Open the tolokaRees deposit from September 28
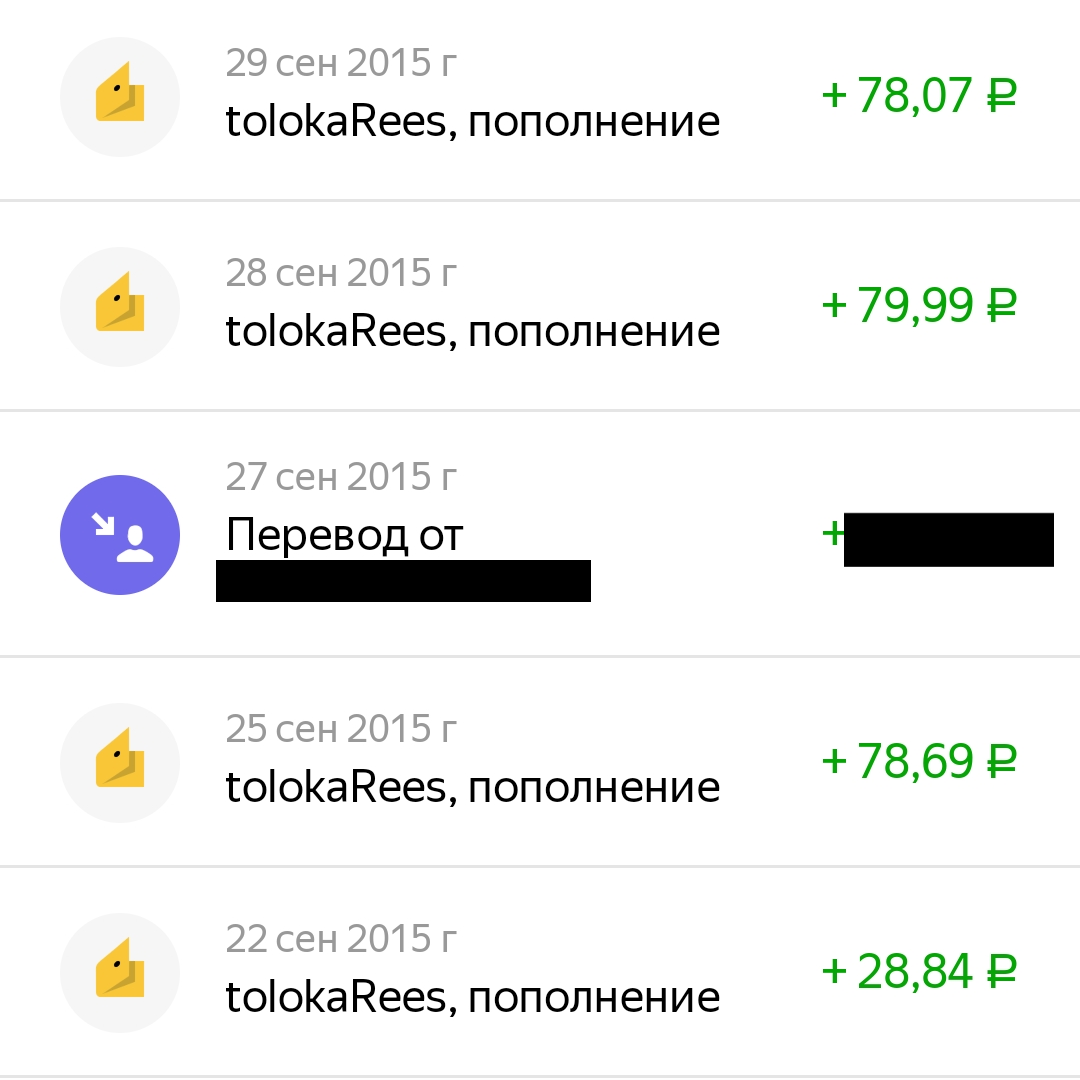Viewport: 1080px width, 1080px height. point(472,330)
